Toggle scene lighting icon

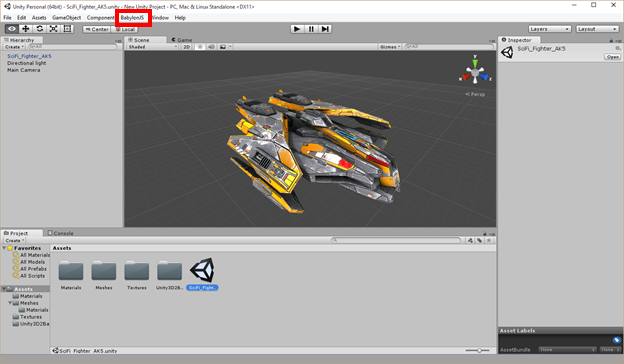click(200, 47)
